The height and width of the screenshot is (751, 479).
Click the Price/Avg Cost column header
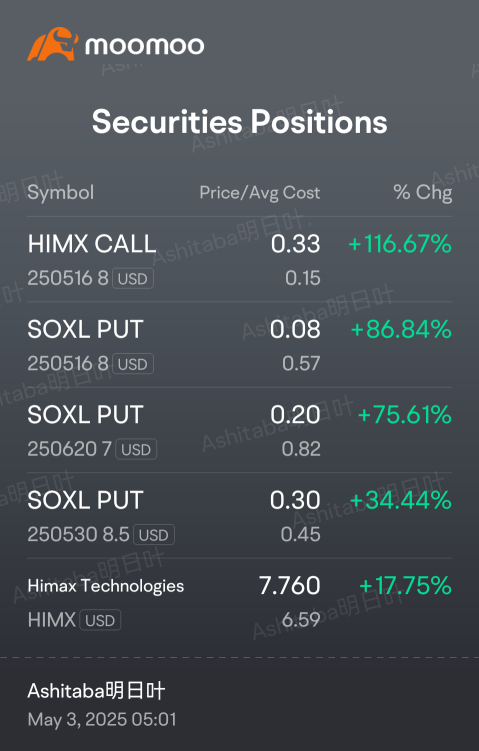pos(260,193)
